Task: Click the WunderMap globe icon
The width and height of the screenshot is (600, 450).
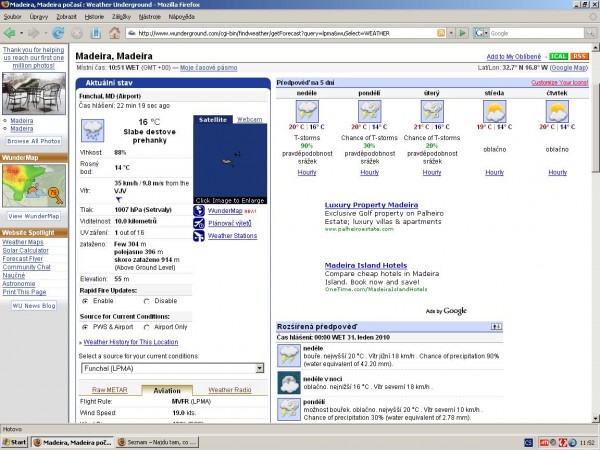Action: point(199,211)
